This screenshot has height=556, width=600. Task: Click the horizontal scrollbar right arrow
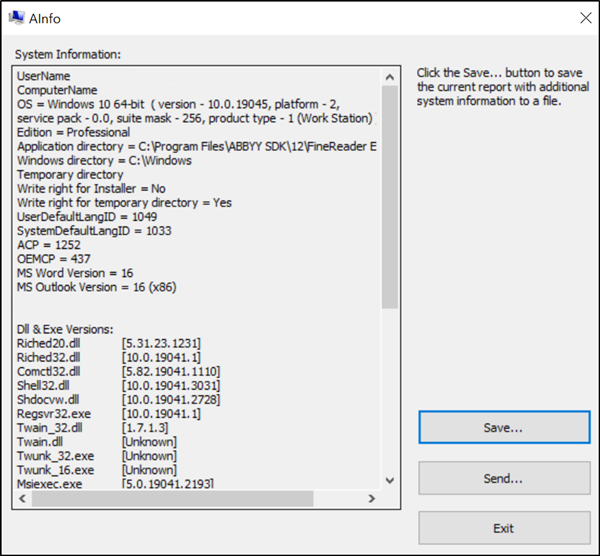pyautogui.click(x=371, y=498)
